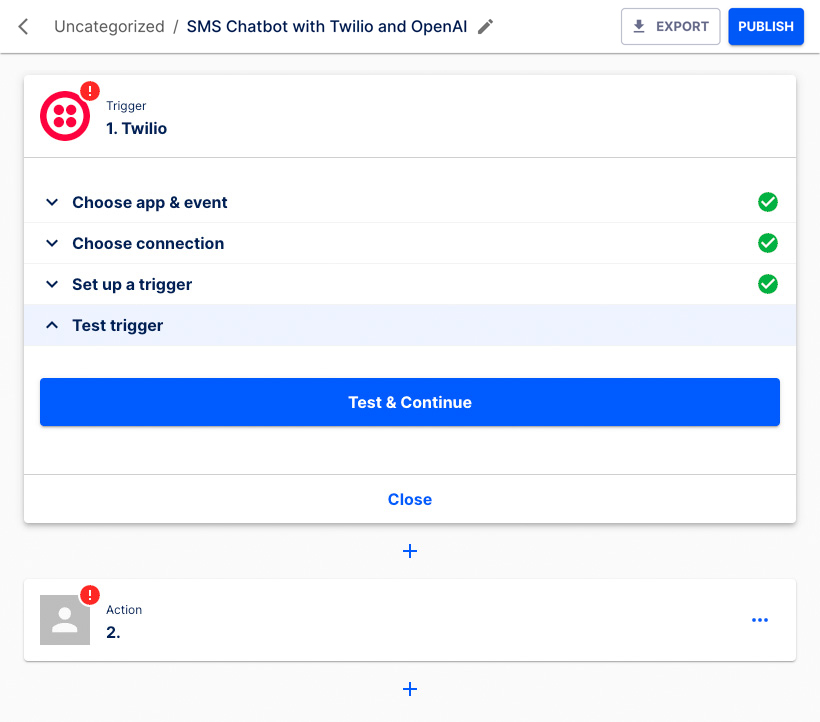Click the back arrow in the top-left

(x=22, y=26)
